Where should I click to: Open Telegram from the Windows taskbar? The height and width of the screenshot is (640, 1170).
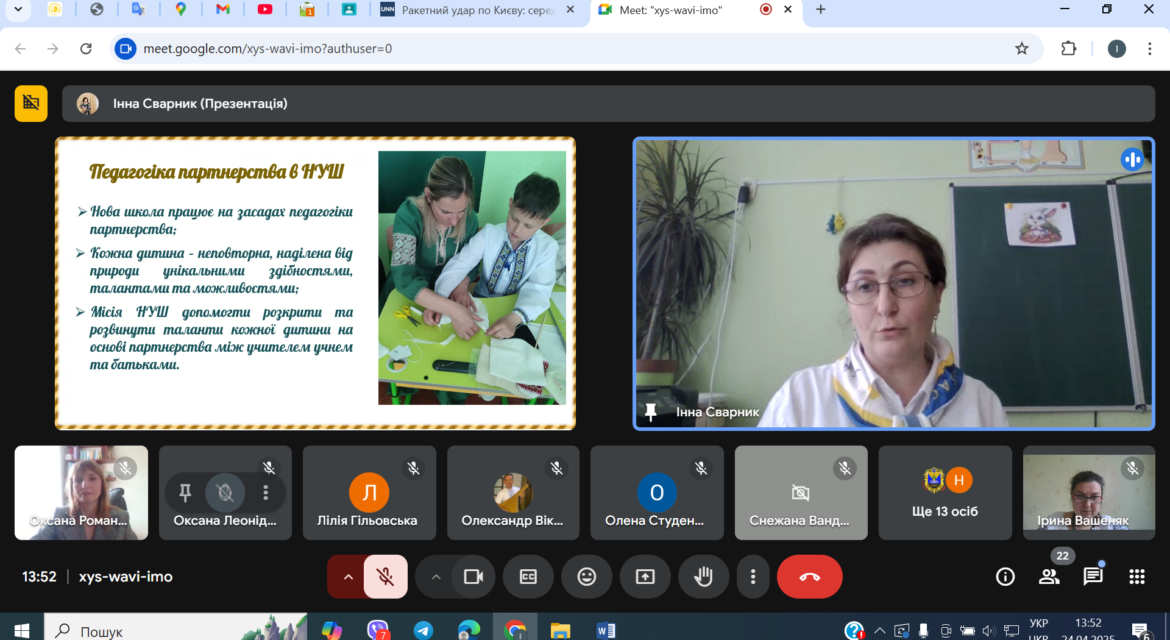pyautogui.click(x=423, y=630)
